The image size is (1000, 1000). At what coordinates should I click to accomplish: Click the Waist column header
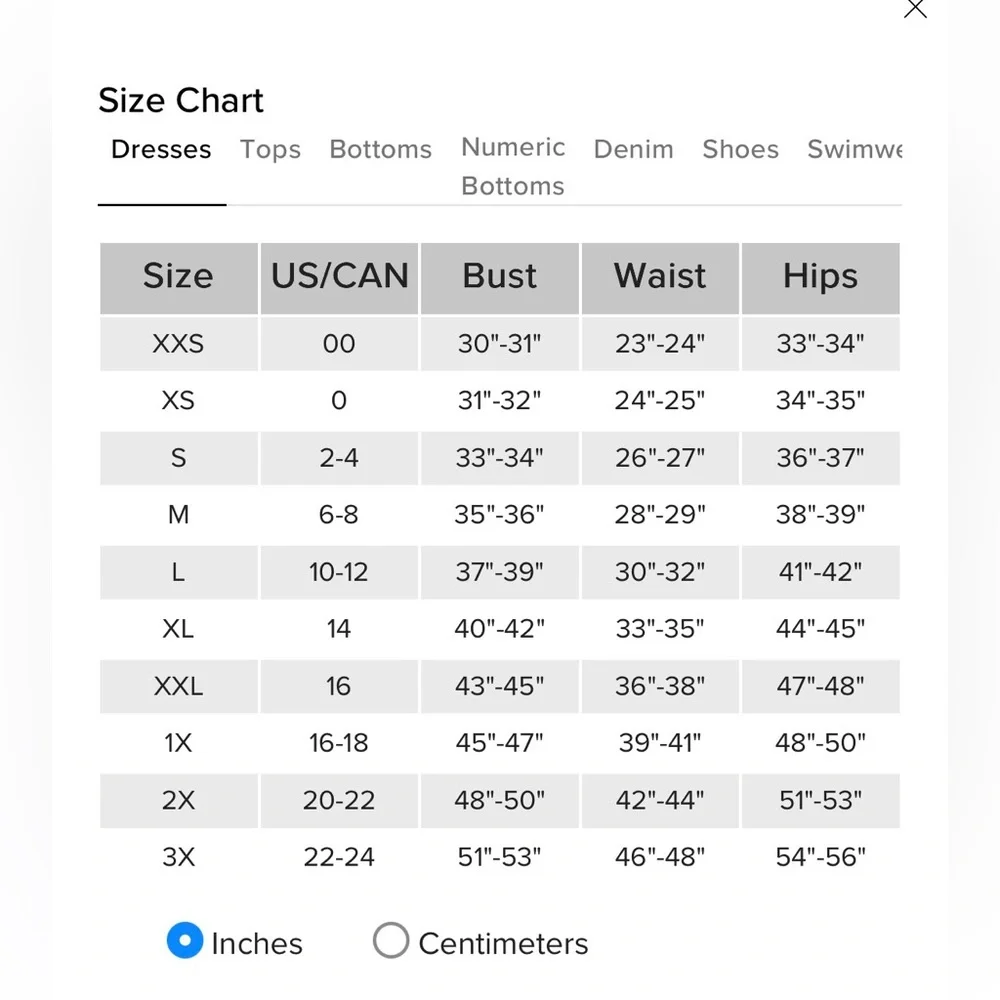click(660, 277)
